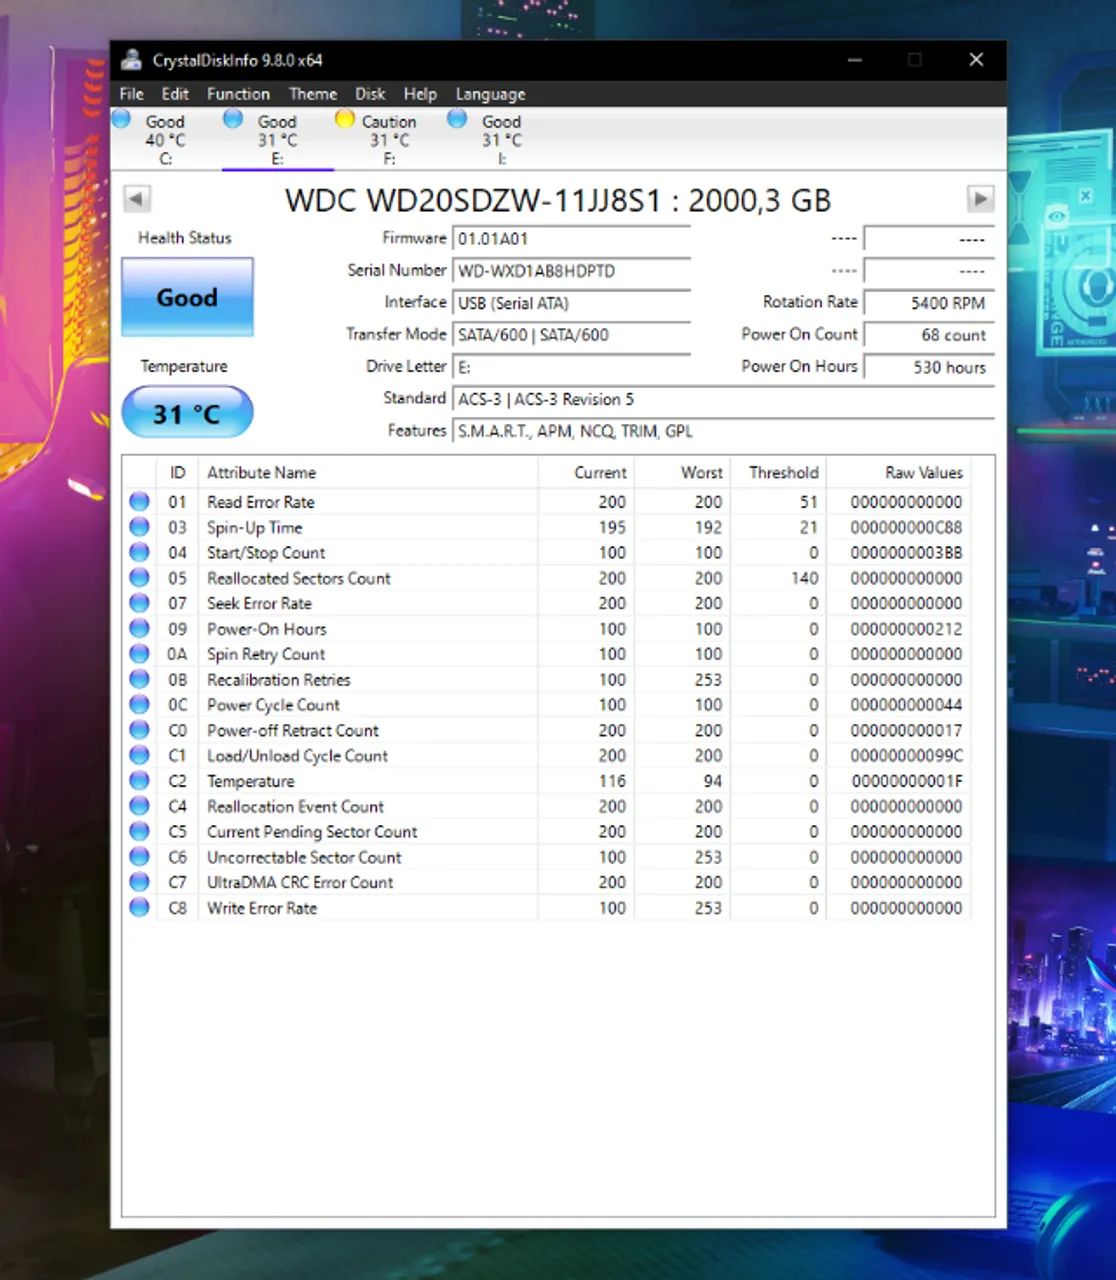Click the Worst column header
This screenshot has height=1280, width=1116.
pyautogui.click(x=681, y=472)
